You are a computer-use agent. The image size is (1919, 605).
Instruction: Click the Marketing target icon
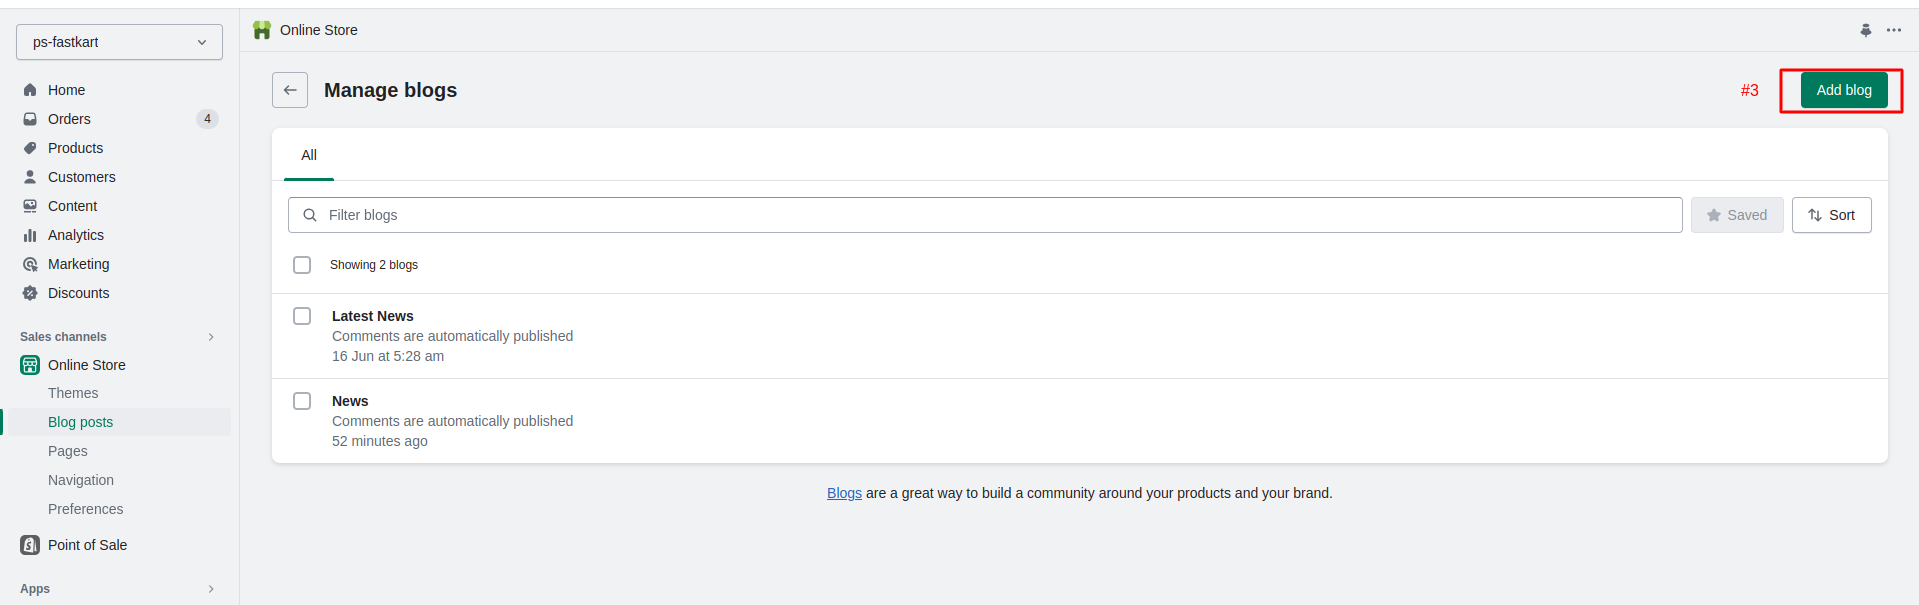30,264
